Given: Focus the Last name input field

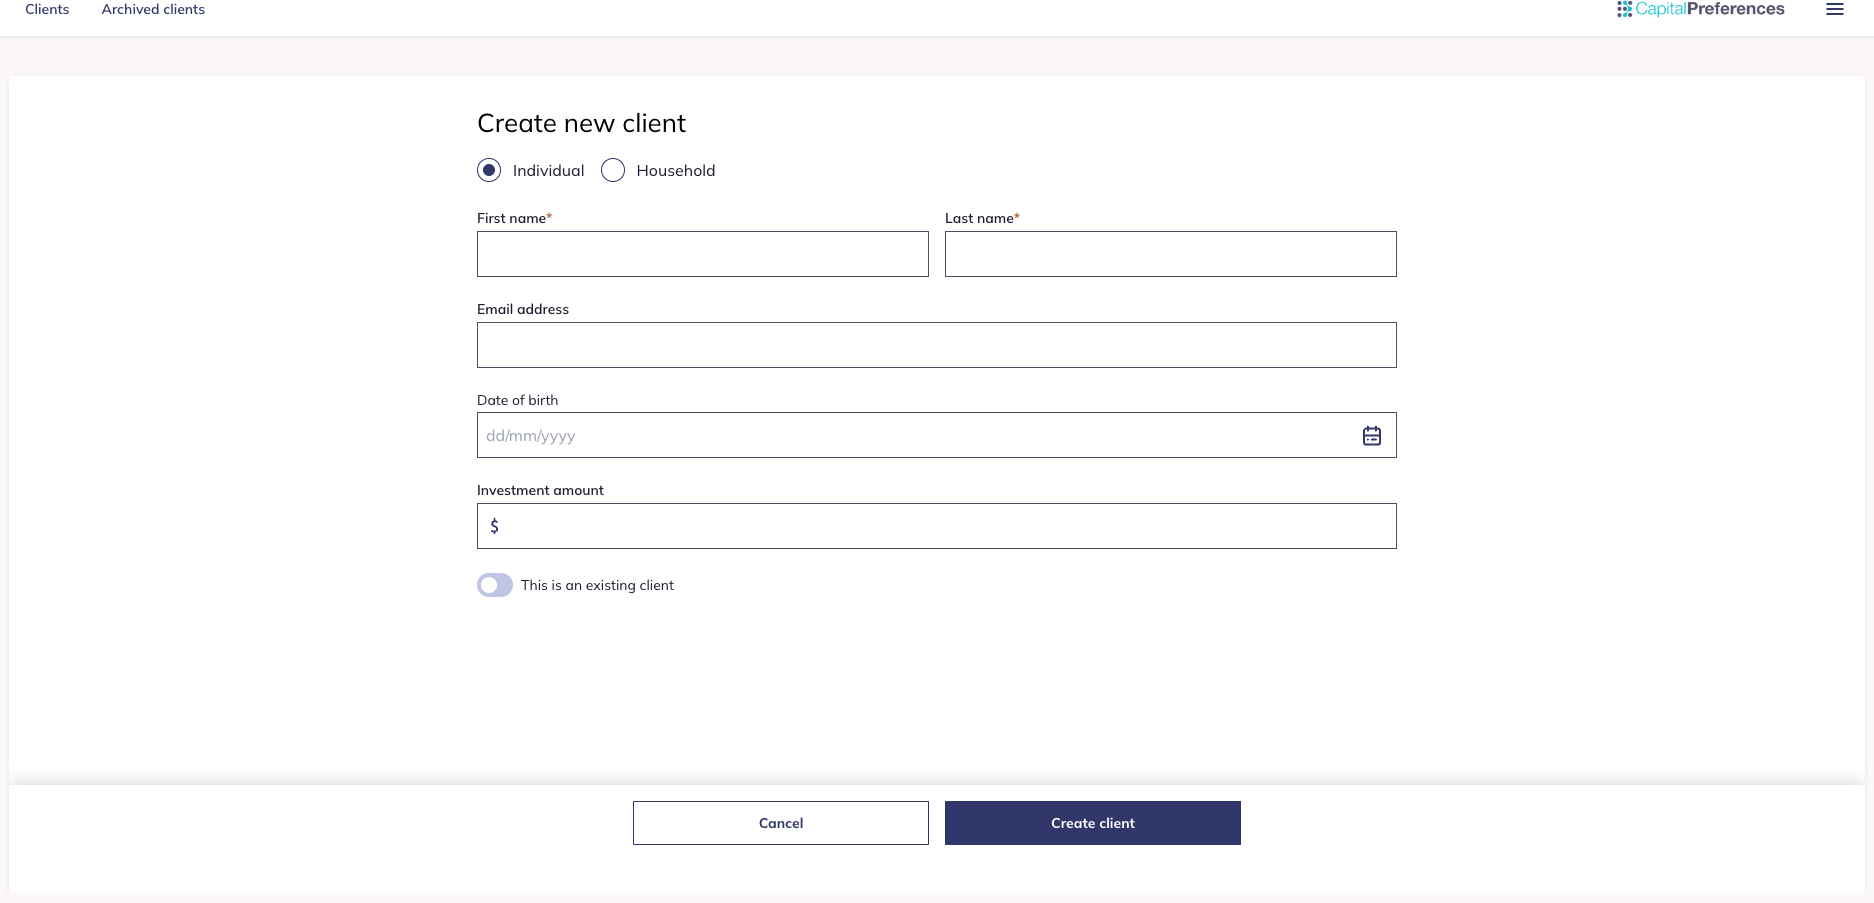Looking at the screenshot, I should point(1171,254).
